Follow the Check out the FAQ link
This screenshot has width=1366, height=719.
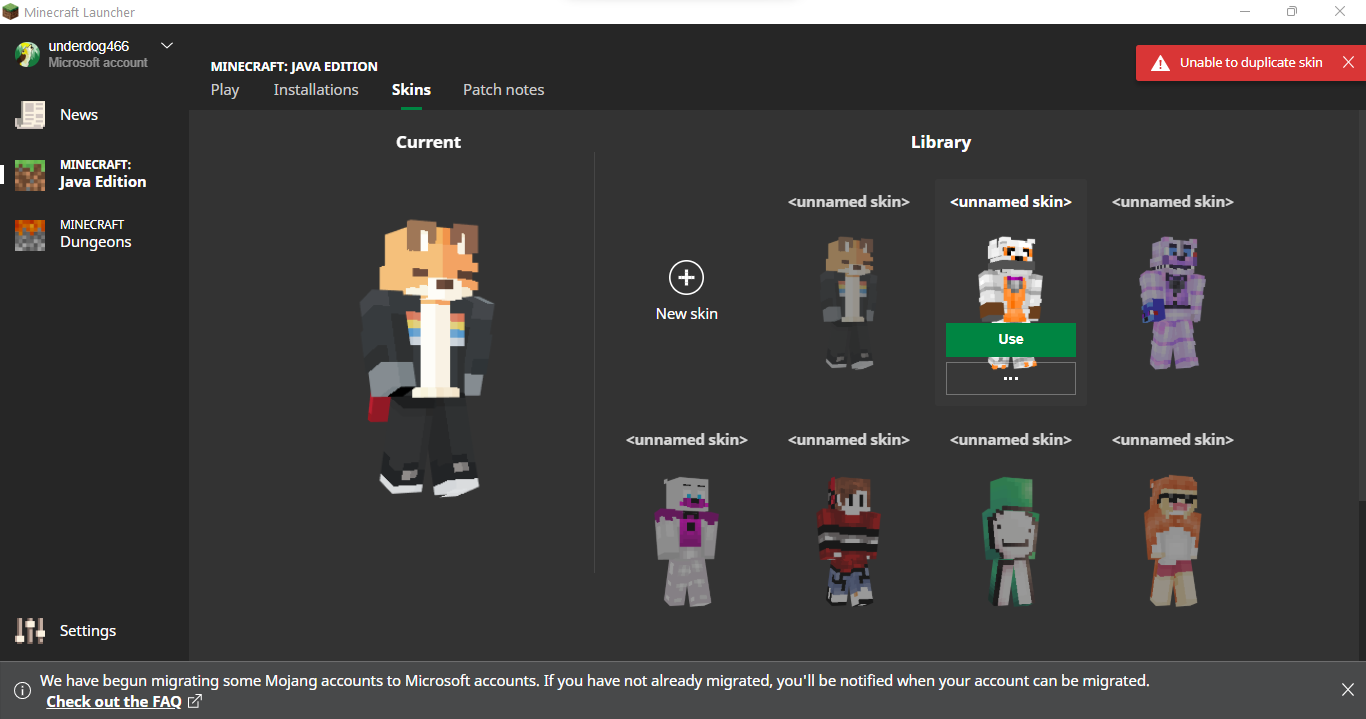(x=114, y=702)
